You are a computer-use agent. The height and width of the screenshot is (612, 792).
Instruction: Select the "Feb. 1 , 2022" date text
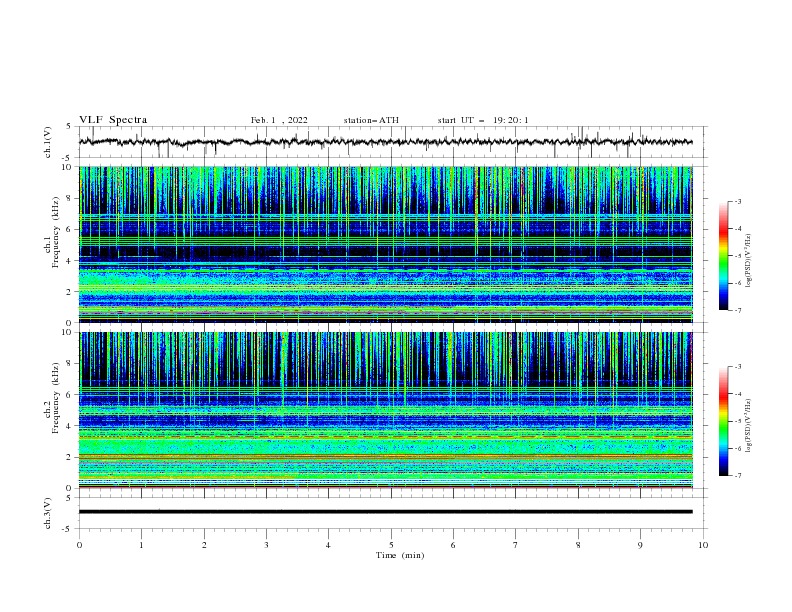click(279, 120)
